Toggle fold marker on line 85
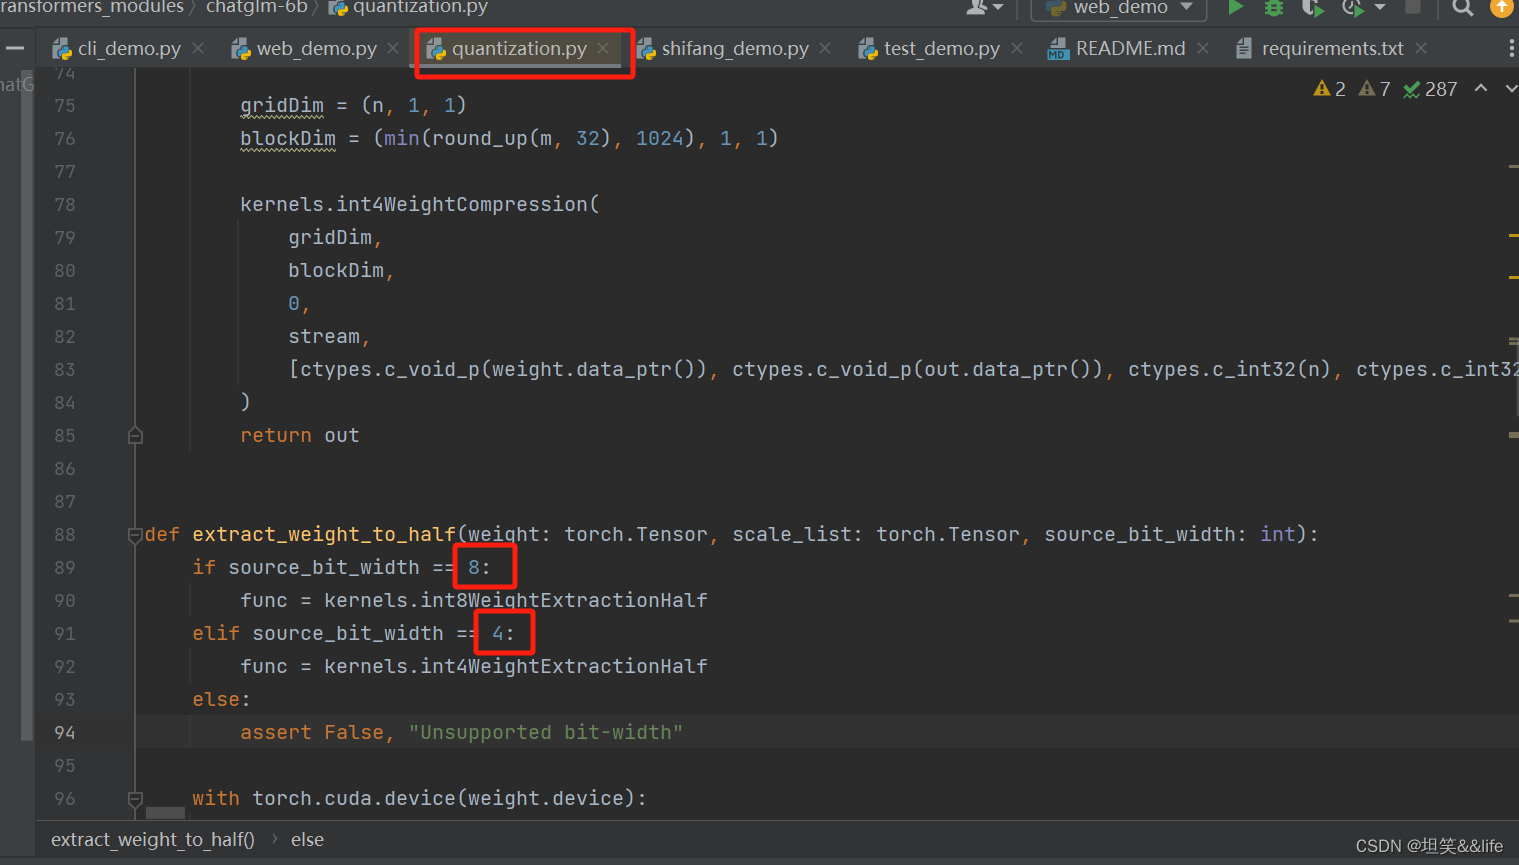The image size is (1519, 865). tap(135, 436)
